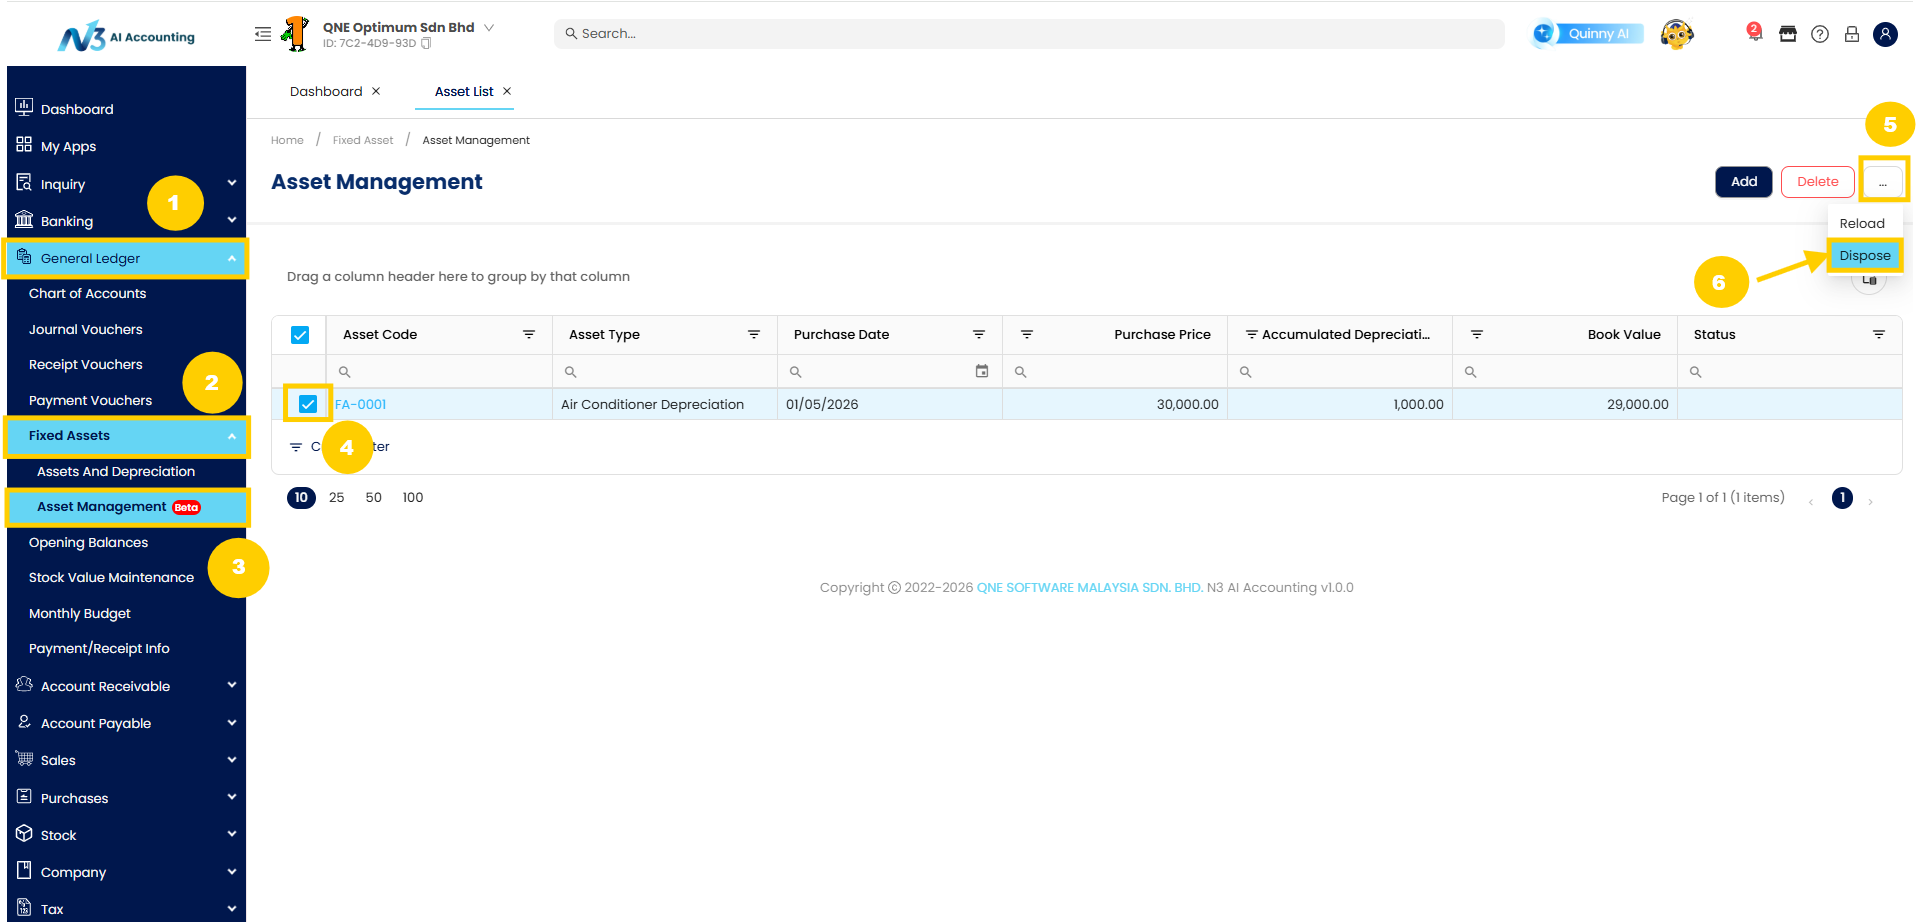Toggle the select-all checkbox in header
This screenshot has height=922, width=1916.
(300, 335)
